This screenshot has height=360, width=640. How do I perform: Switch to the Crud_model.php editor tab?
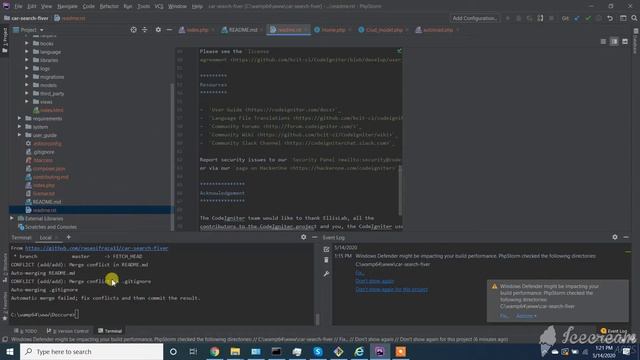[x=384, y=30]
